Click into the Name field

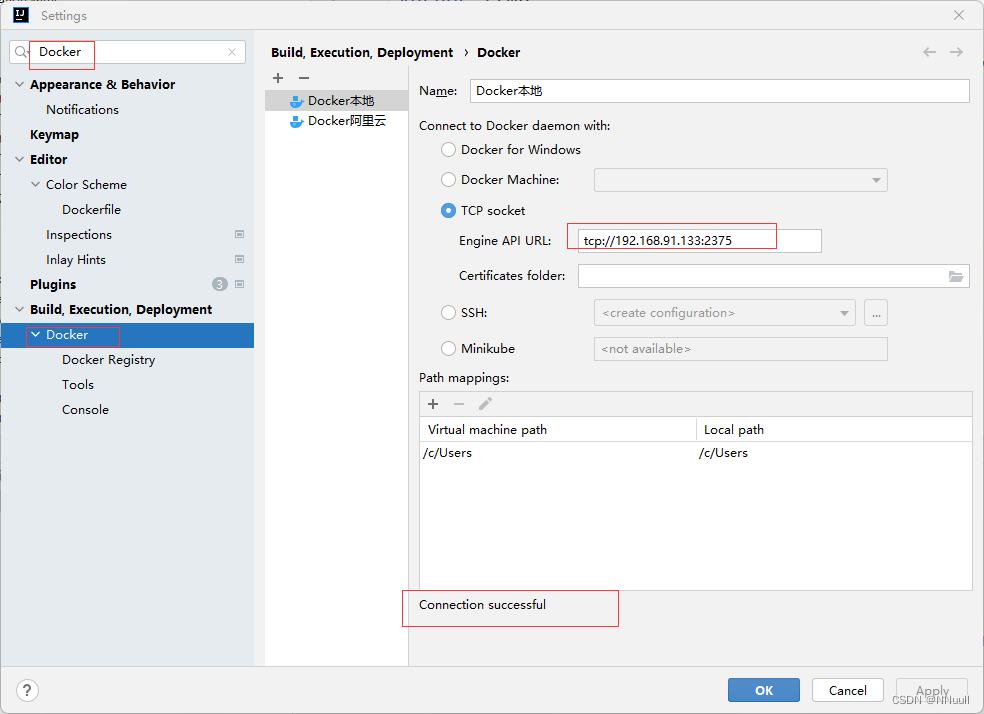coord(720,91)
